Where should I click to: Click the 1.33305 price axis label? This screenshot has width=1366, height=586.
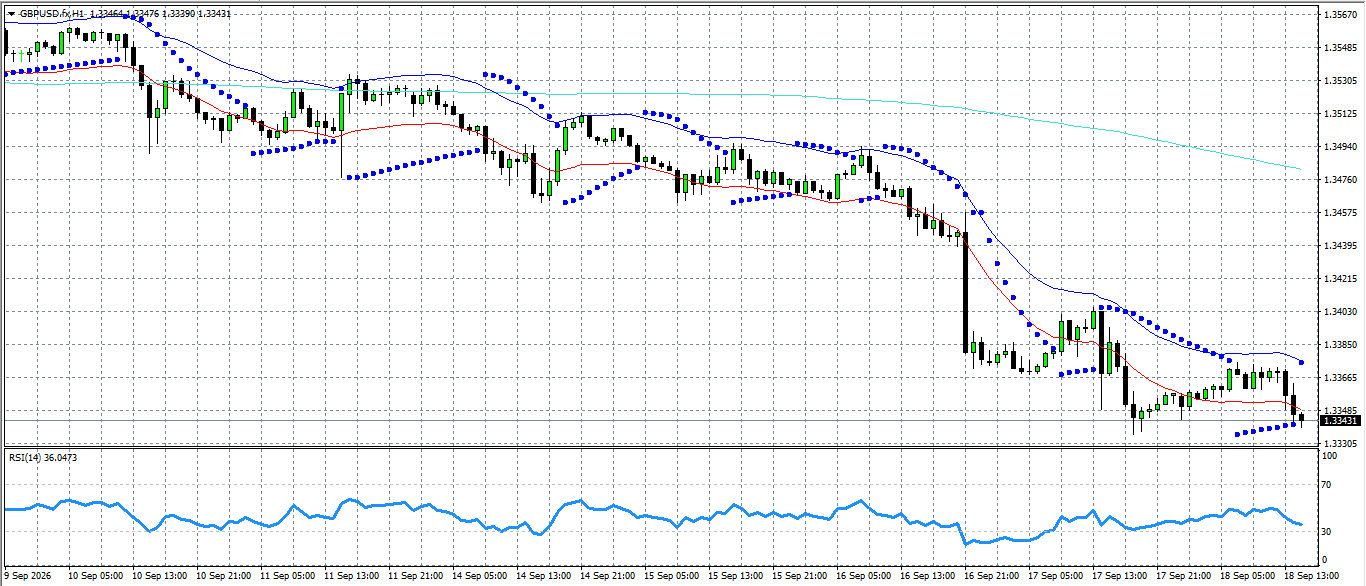[1338, 443]
